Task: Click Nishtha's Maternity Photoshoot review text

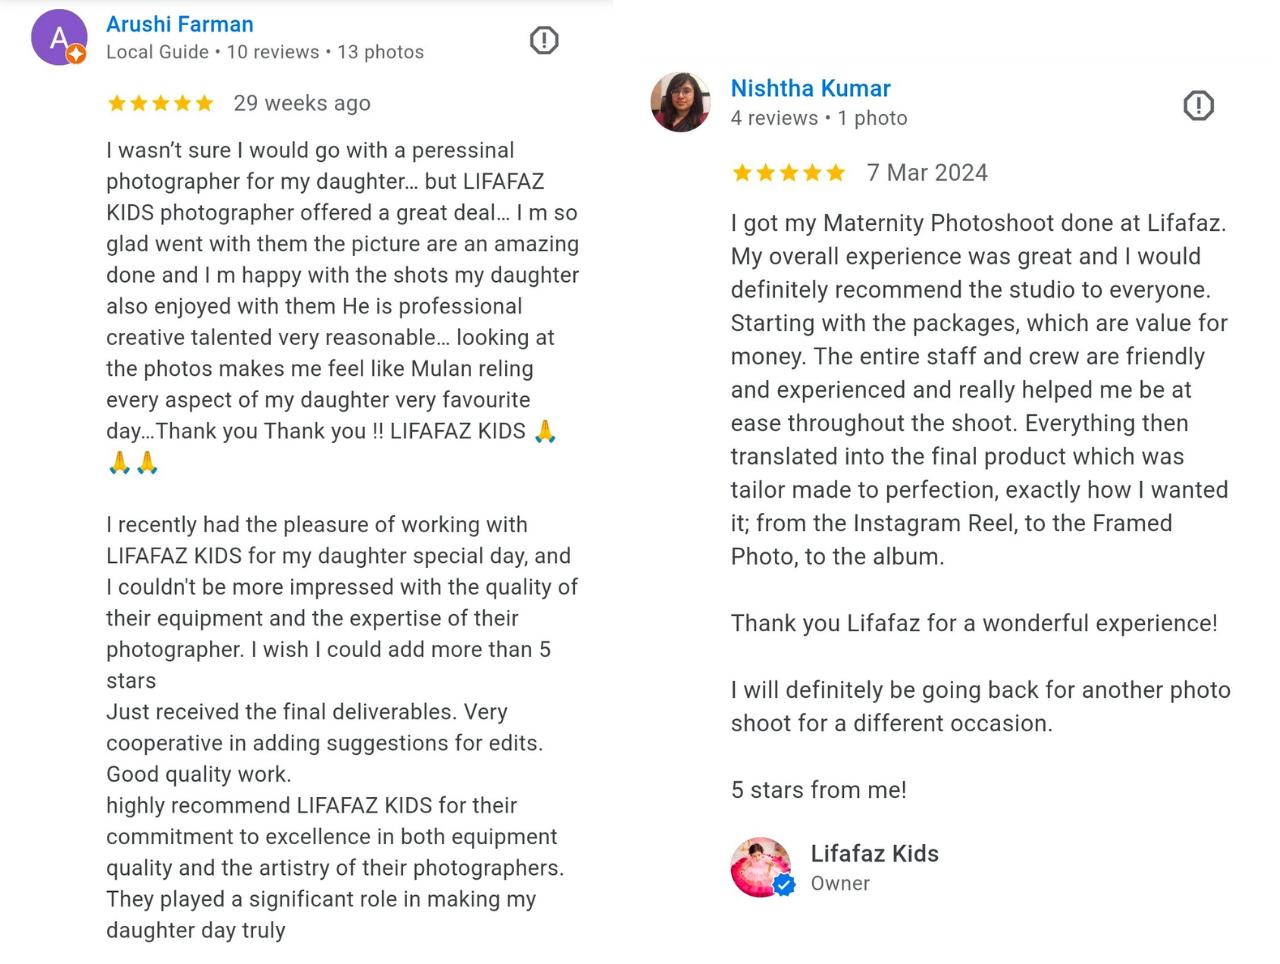Action: coord(978,389)
